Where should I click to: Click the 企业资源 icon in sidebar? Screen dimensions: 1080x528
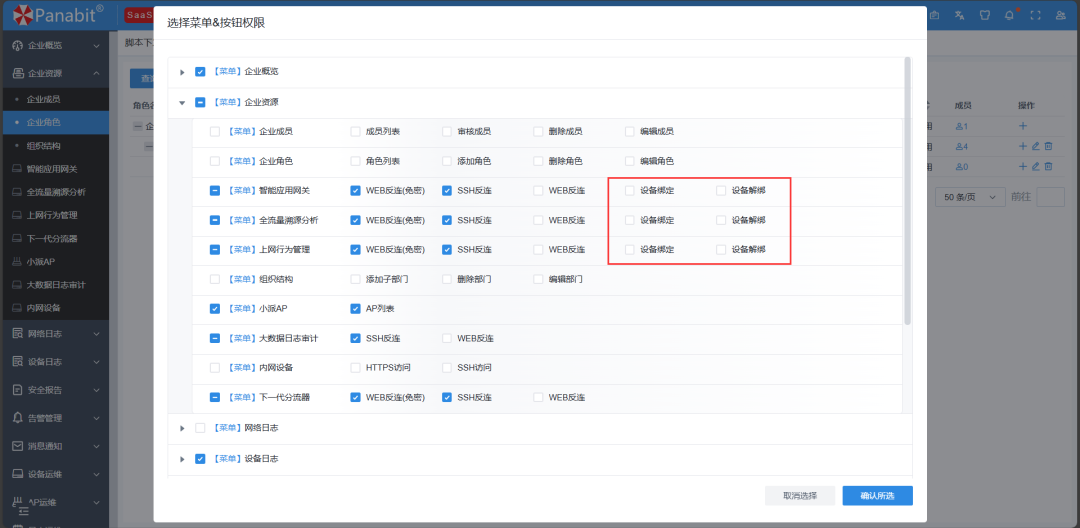point(18,74)
